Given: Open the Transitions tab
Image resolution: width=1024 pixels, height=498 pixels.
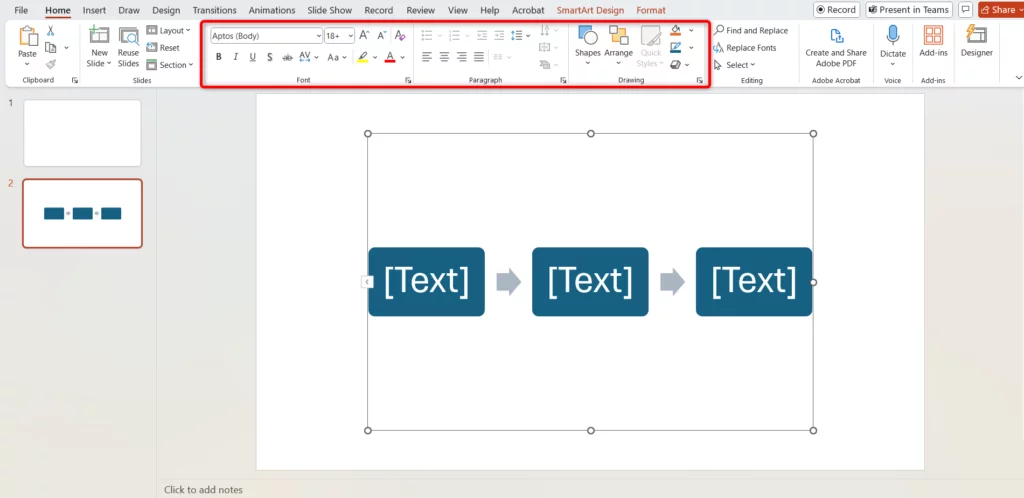Looking at the screenshot, I should coord(214,10).
